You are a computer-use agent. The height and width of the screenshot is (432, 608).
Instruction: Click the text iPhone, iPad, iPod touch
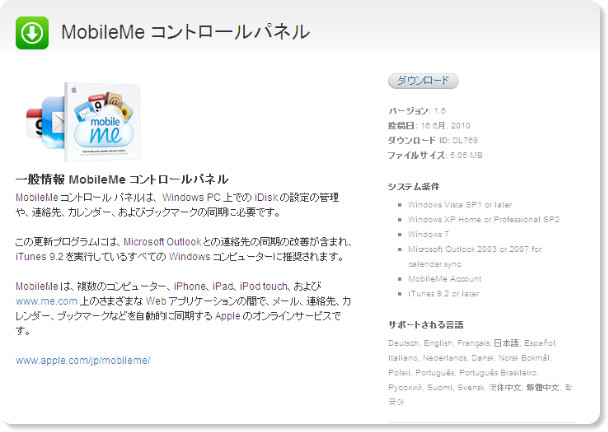[x=230, y=286]
